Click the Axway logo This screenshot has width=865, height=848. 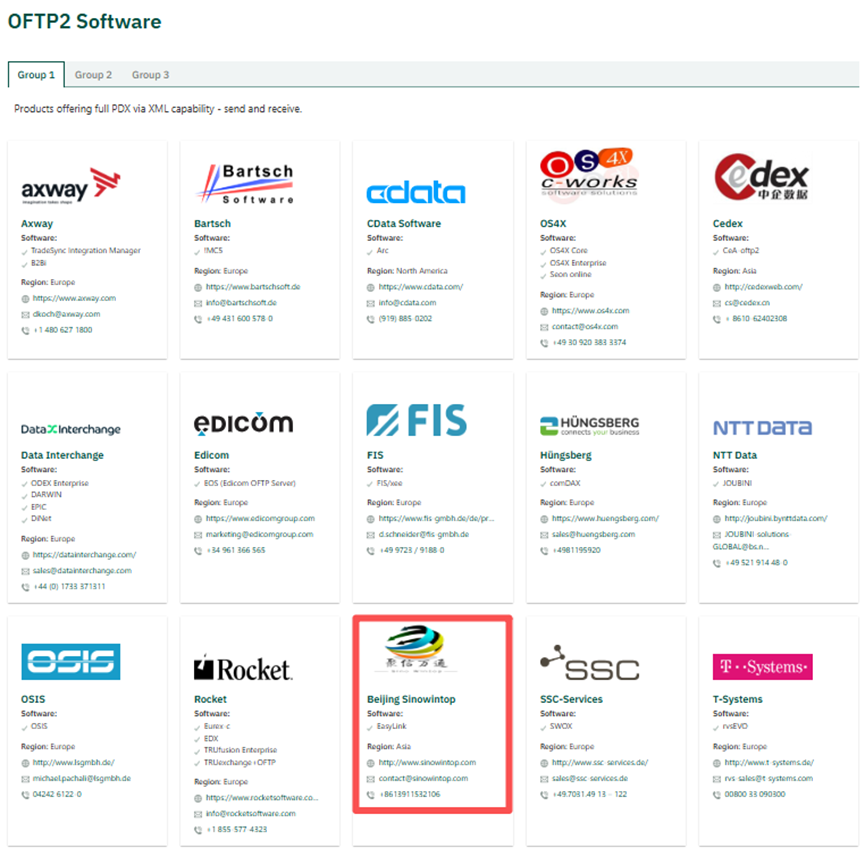pos(71,186)
